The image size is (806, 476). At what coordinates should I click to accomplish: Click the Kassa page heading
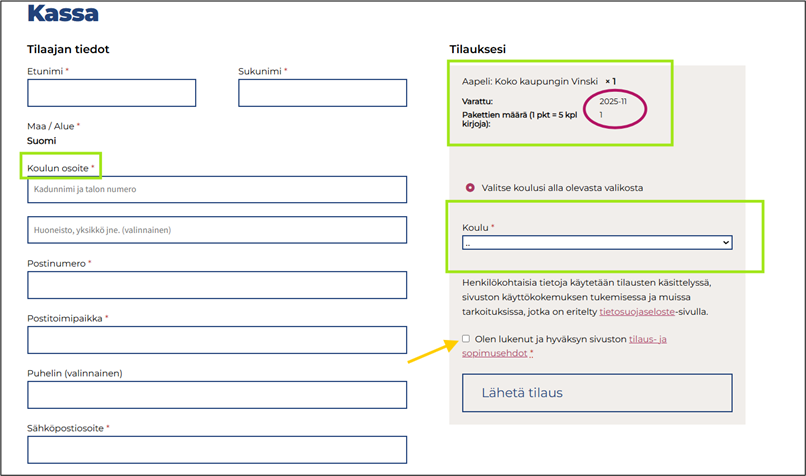pyautogui.click(x=62, y=14)
